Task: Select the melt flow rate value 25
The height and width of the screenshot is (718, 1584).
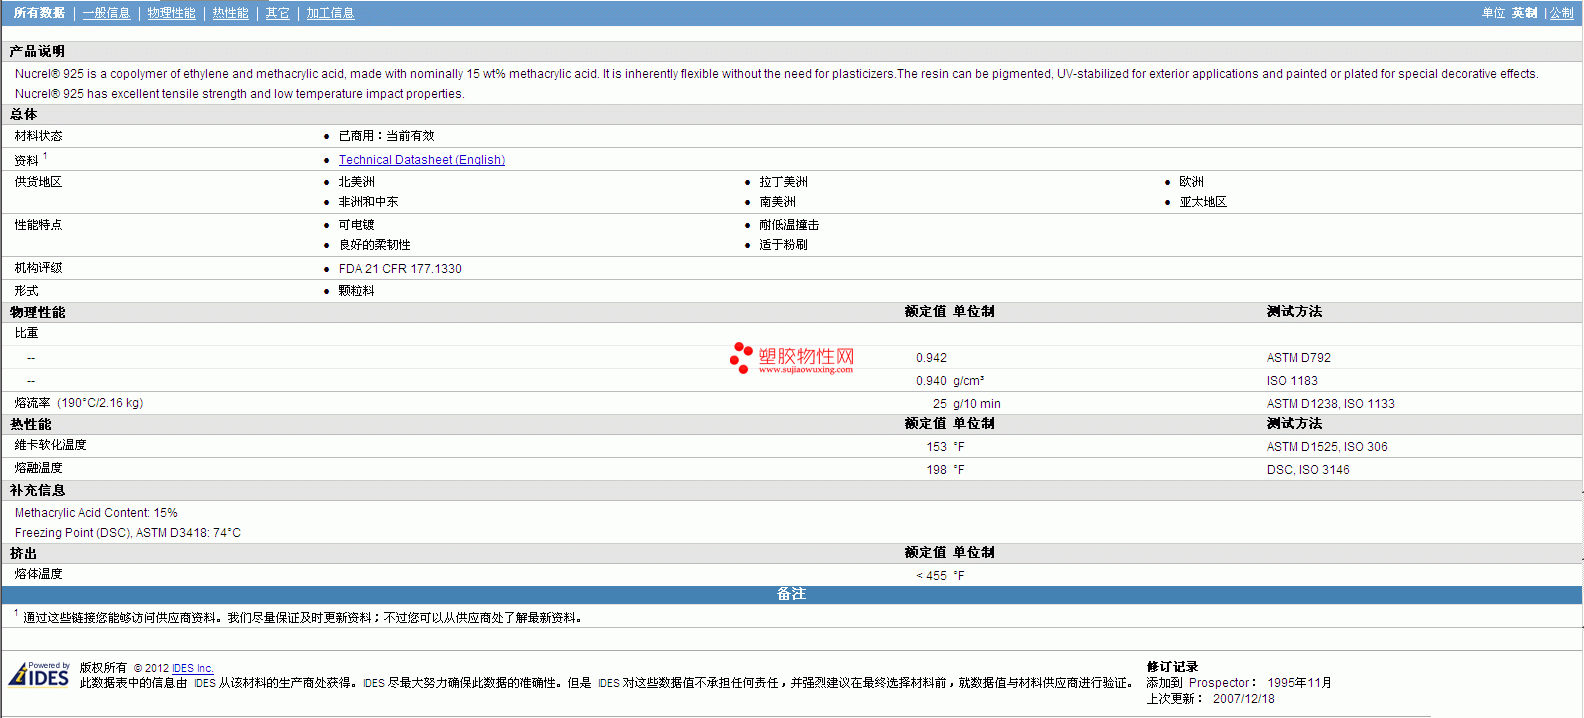Action: (x=940, y=404)
